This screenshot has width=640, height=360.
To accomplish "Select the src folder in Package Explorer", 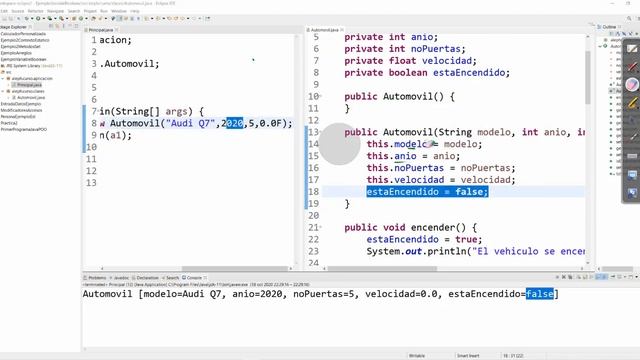I will click(7, 72).
